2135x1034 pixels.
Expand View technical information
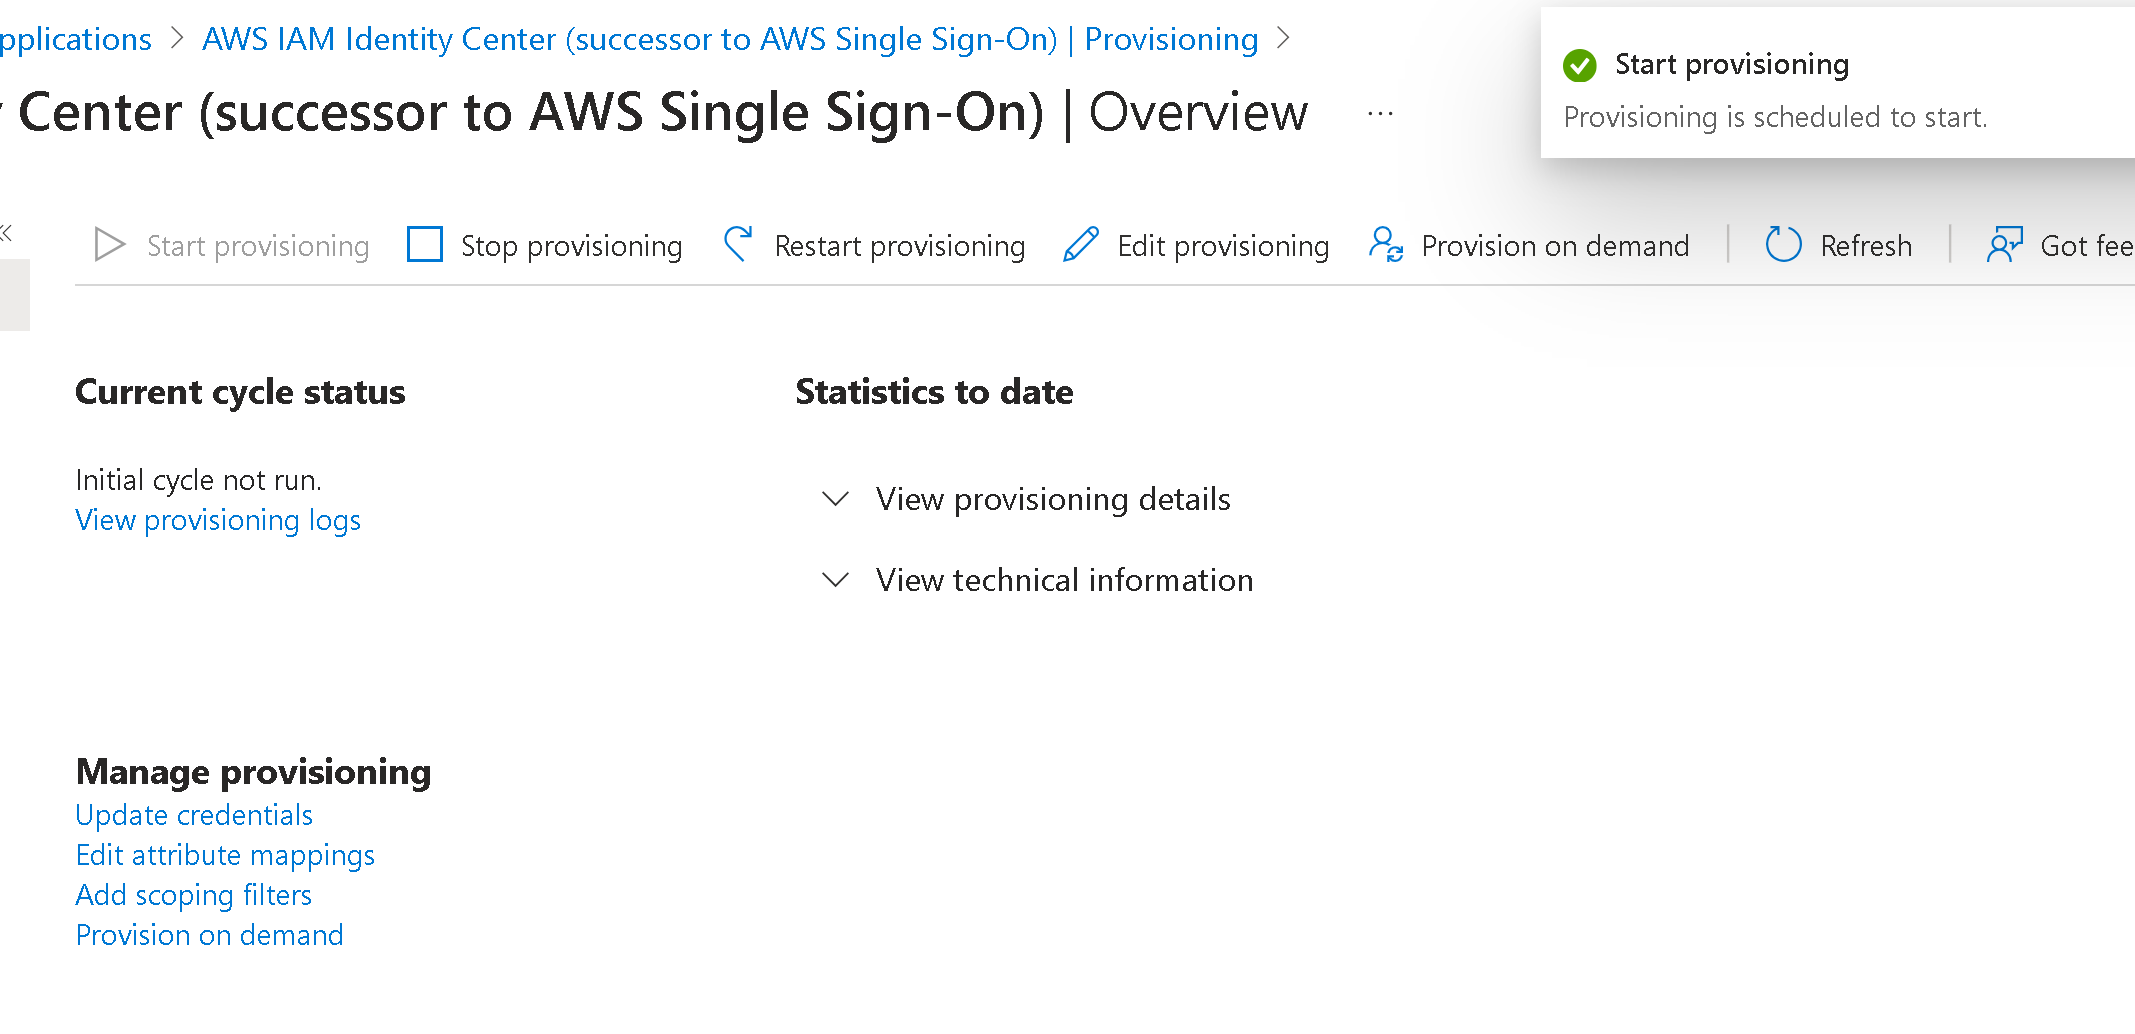point(1063,580)
